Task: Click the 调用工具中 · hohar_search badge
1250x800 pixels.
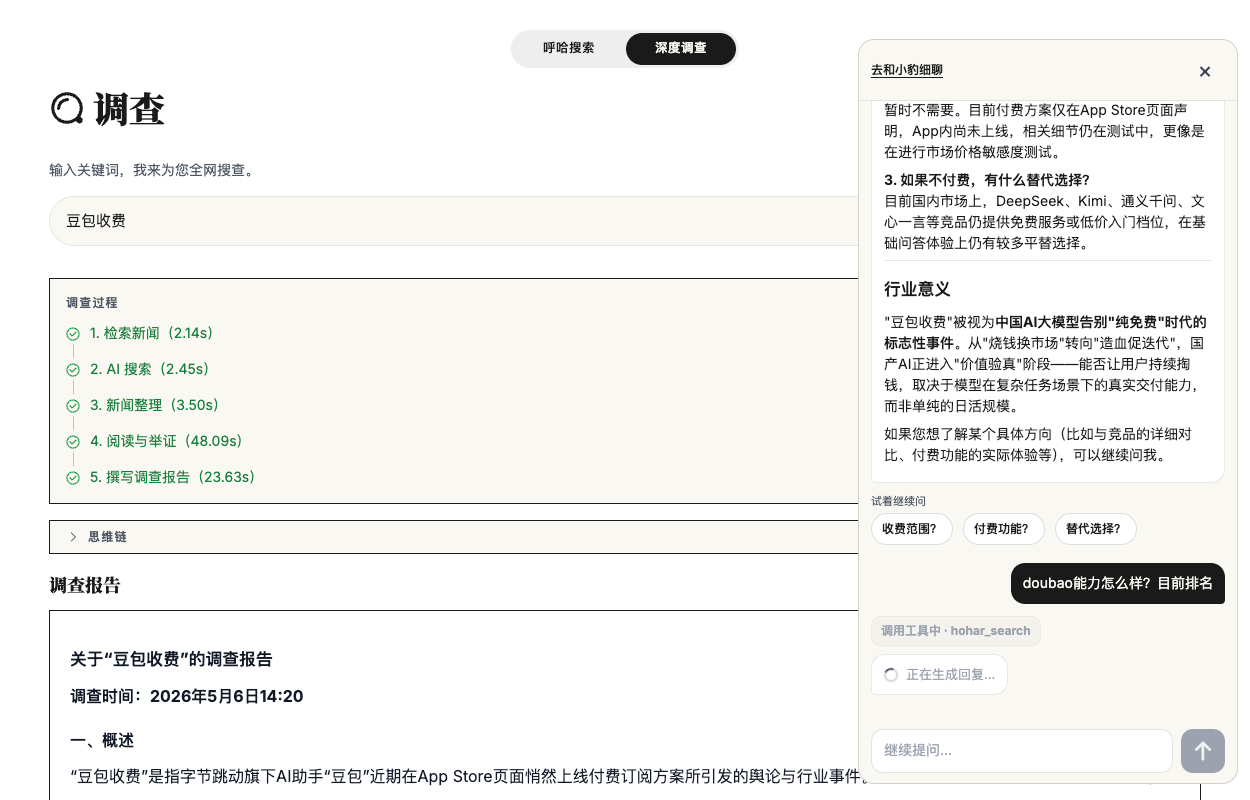Action: pos(956,631)
